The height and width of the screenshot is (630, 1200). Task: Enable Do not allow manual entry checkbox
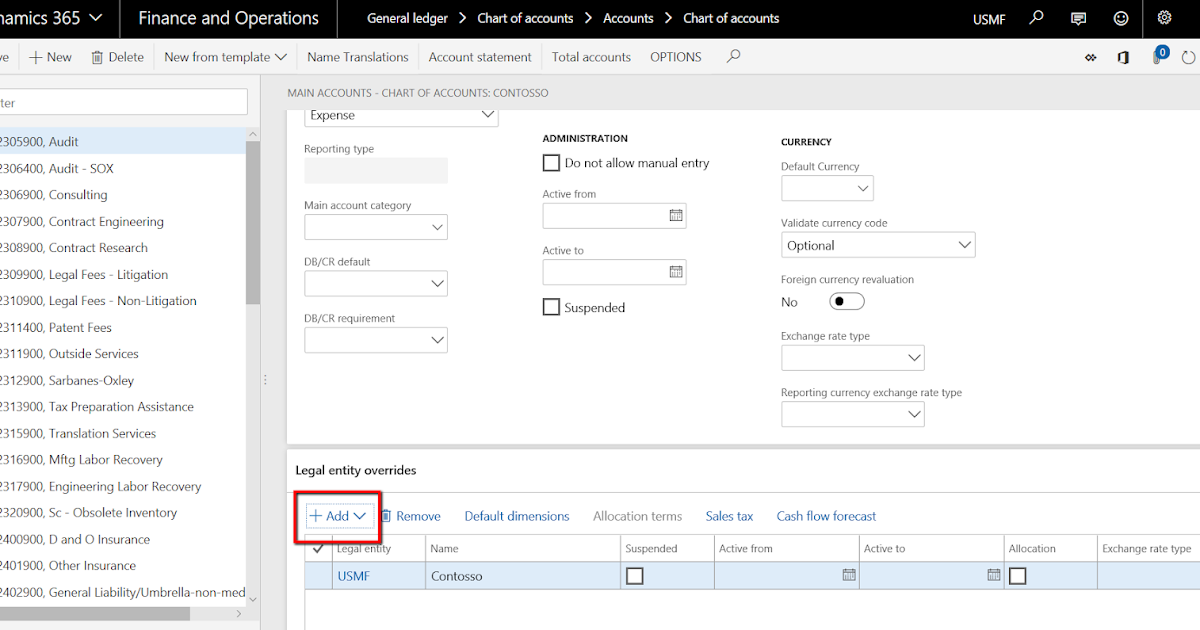551,162
